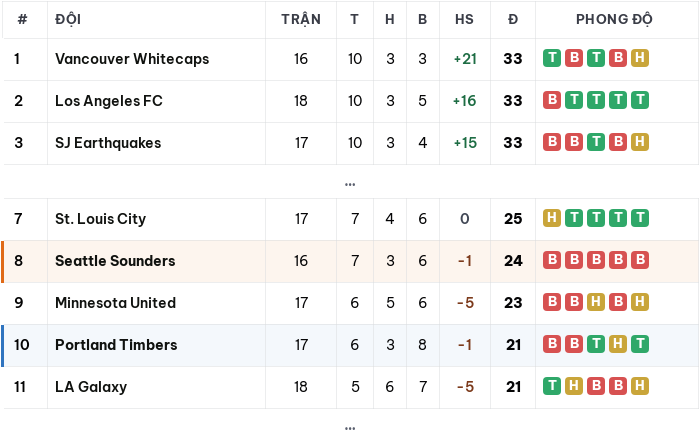Expand hidden rows below LA Galaxy

[x=350, y=428]
